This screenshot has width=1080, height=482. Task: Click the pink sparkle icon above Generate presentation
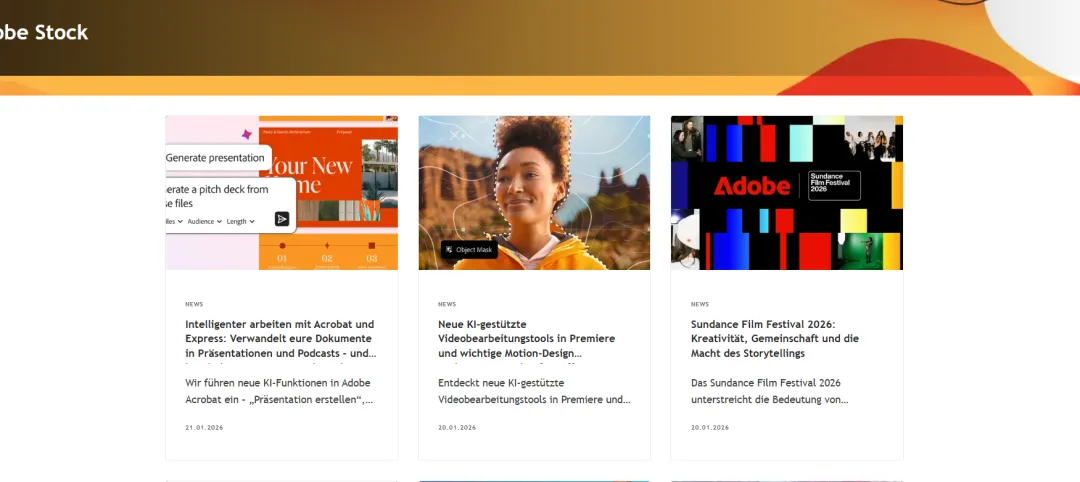tap(247, 134)
